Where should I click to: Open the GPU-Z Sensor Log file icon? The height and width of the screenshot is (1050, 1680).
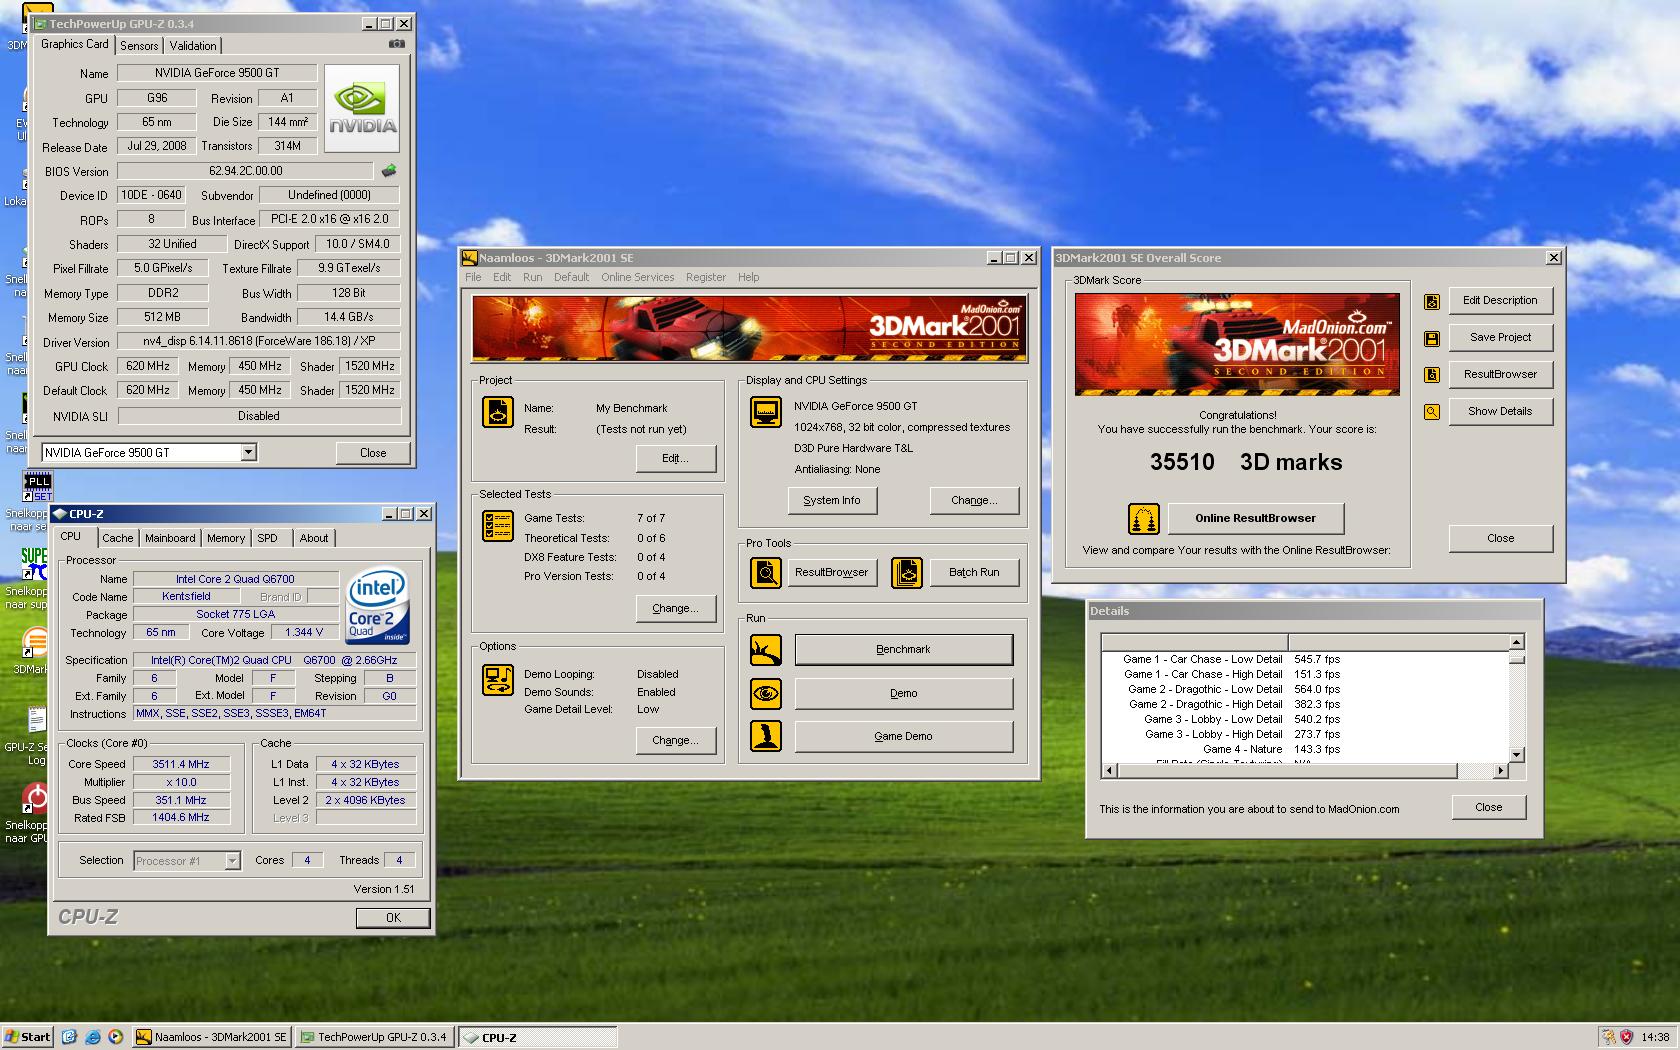[x=36, y=720]
